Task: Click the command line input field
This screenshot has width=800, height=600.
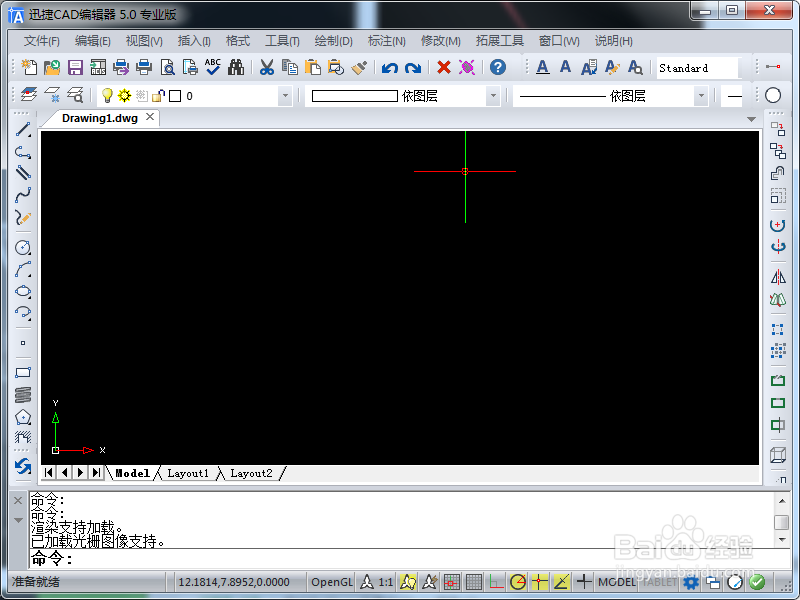Action: (408, 559)
